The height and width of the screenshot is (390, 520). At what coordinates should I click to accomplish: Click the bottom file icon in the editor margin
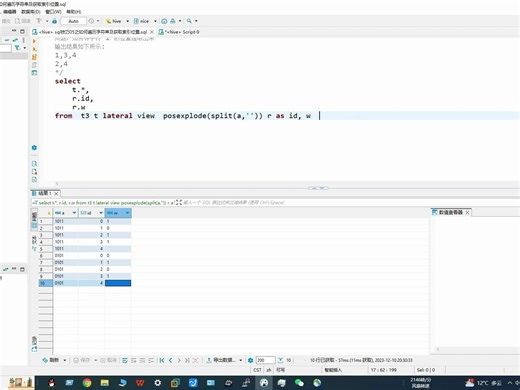[34, 180]
